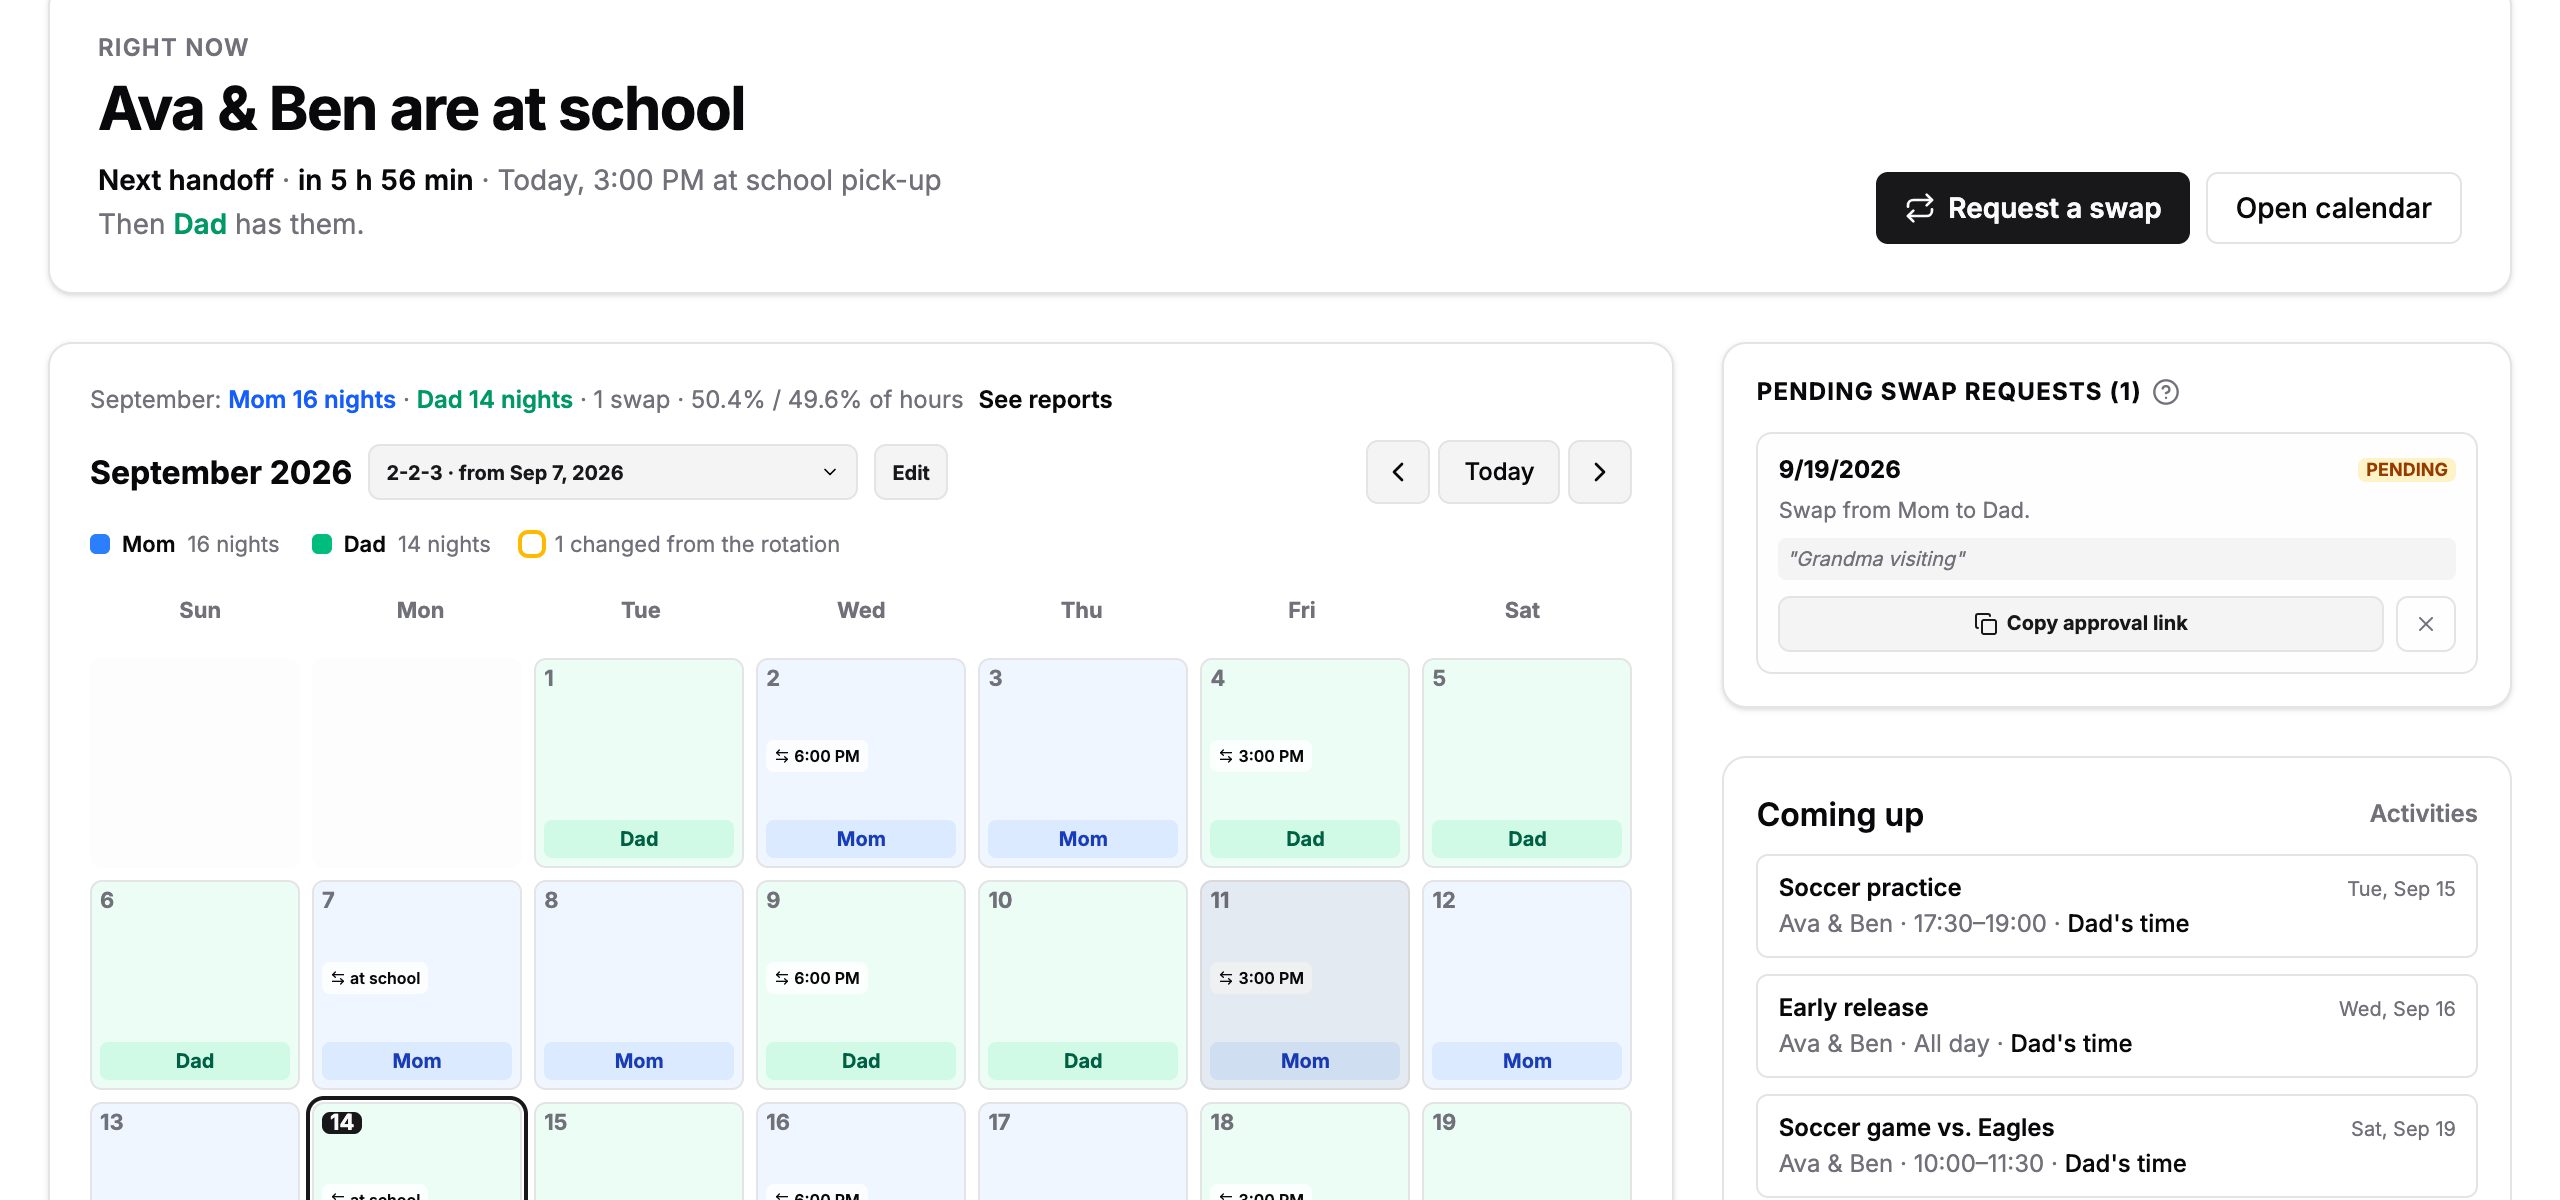
Task: Select September 5 Dad day
Action: click(x=1527, y=762)
